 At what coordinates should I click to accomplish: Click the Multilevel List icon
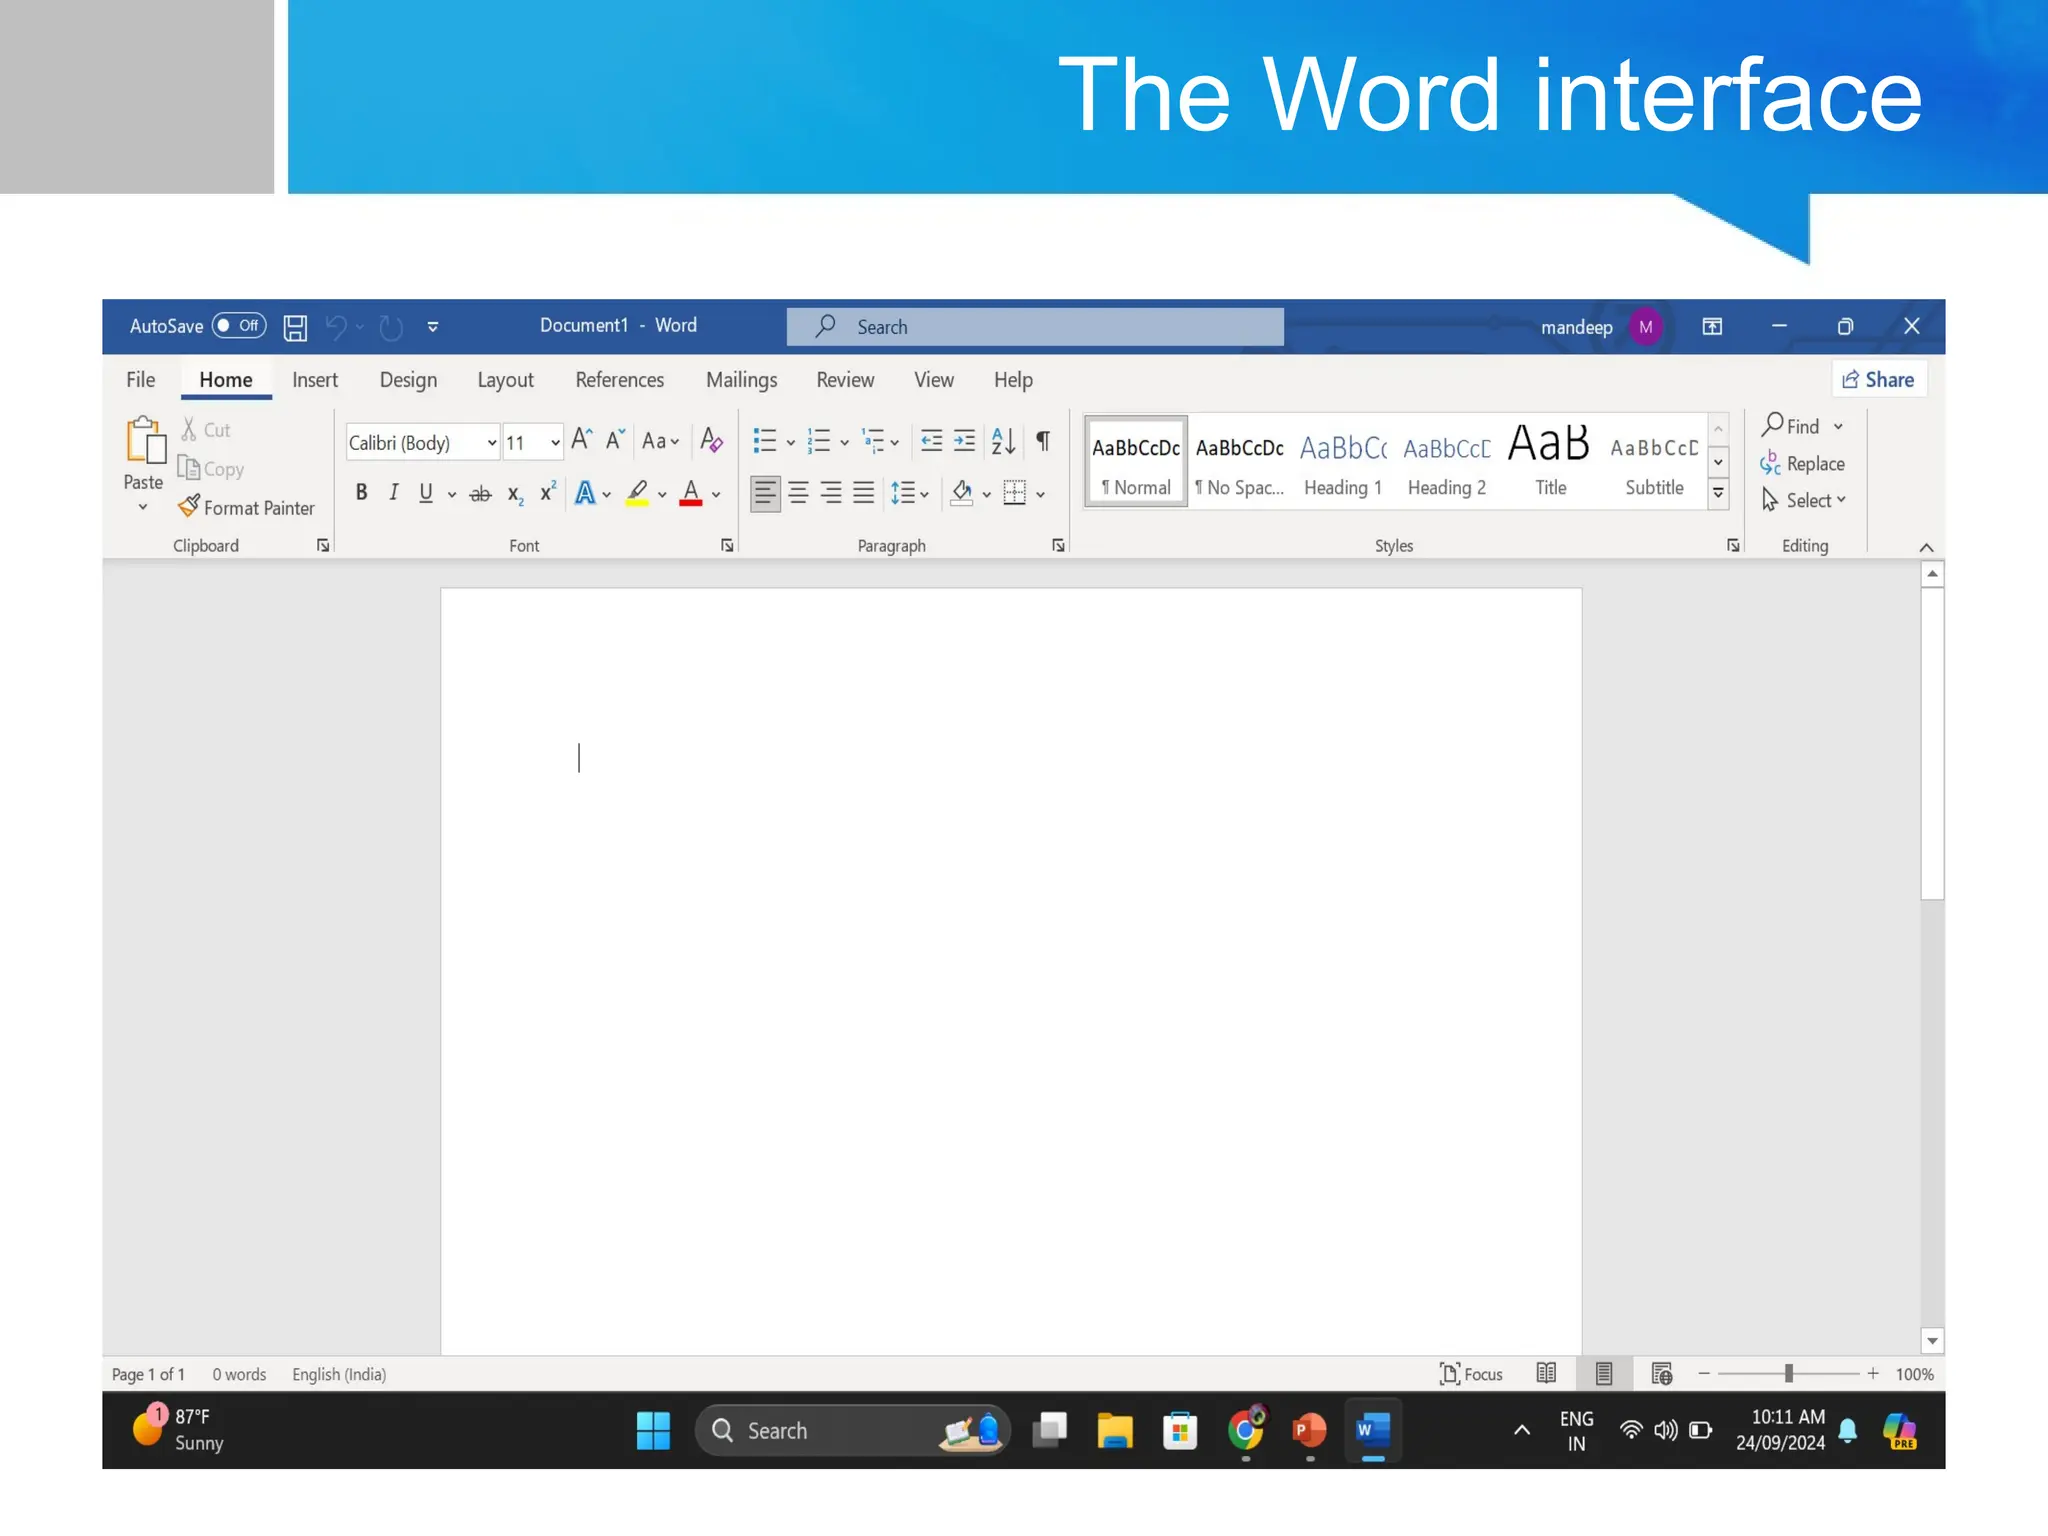pos(873,440)
